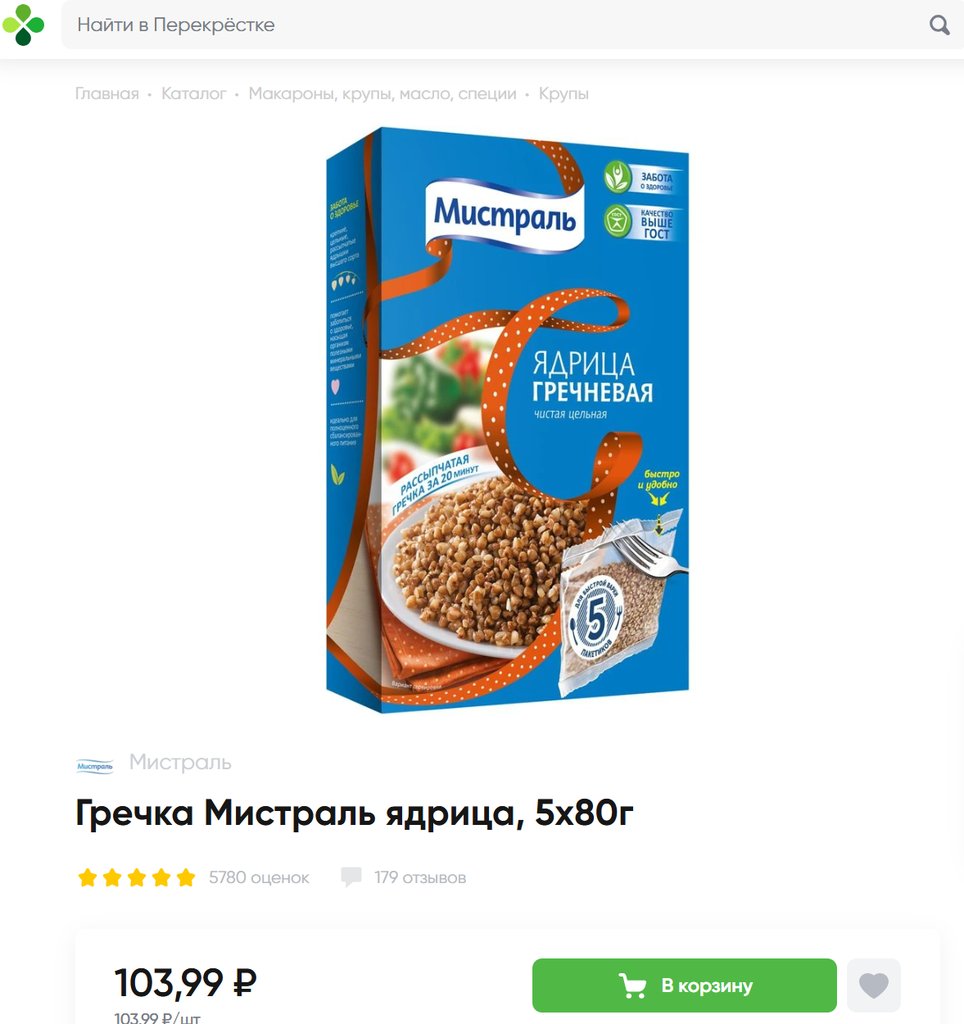Open 'Макароны, крупы, масло, специи' breadcrumb
Image resolution: width=964 pixels, height=1024 pixels.
point(382,94)
